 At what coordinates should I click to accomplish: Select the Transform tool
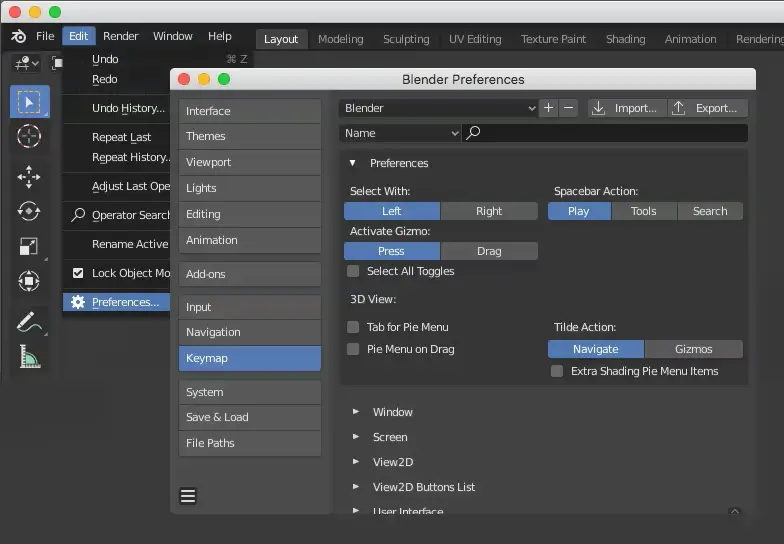coord(29,281)
